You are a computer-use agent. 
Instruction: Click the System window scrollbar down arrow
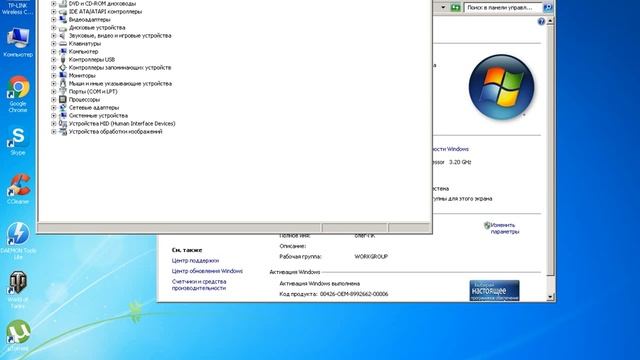[550, 297]
